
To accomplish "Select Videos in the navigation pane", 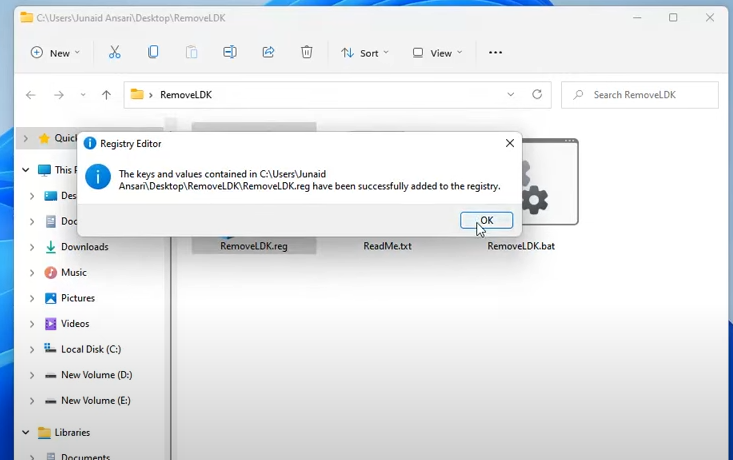I will [x=75, y=323].
